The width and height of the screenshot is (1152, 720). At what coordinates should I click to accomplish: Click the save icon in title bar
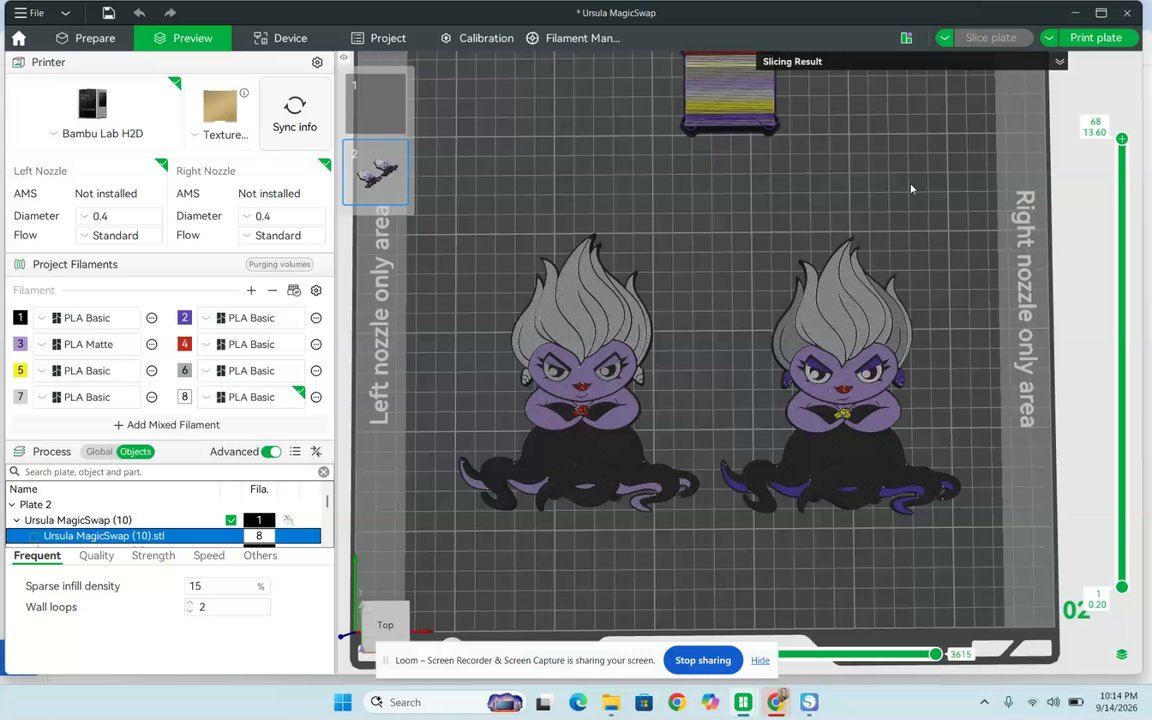pos(108,12)
